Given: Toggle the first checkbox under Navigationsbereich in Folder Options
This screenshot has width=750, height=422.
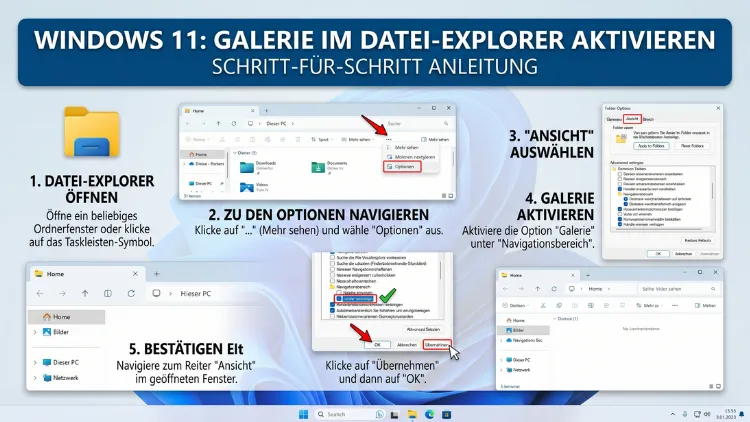Looking at the screenshot, I should pyautogui.click(x=626, y=199).
